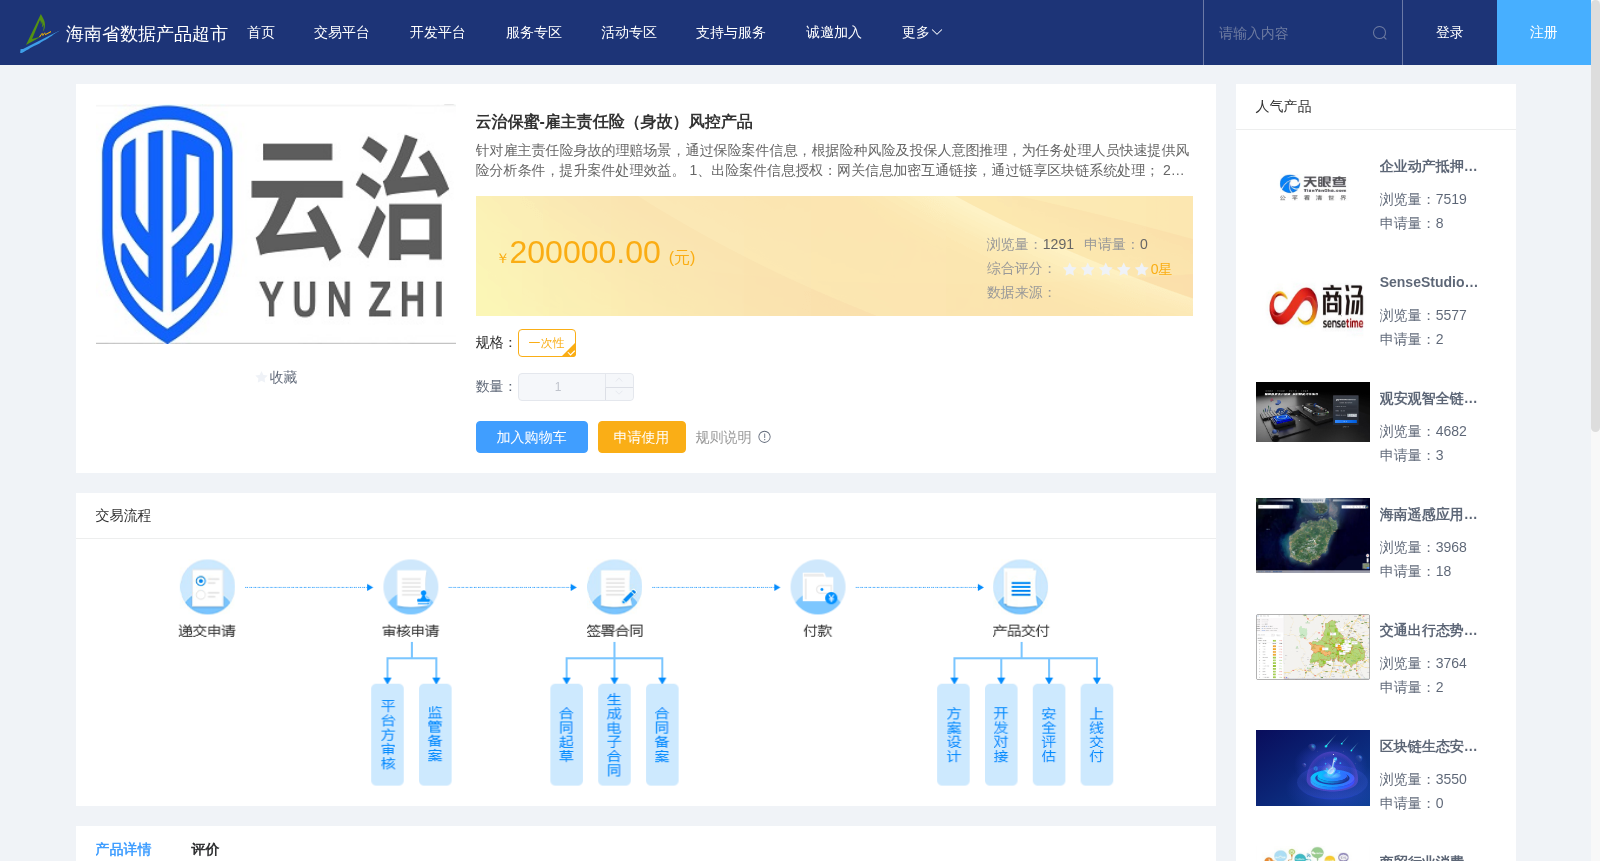Go to 首页 in the navigation bar

click(261, 33)
